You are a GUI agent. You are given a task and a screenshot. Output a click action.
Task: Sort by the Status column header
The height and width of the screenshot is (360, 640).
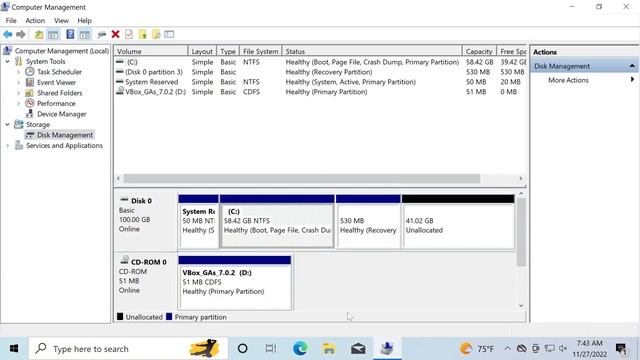pyautogui.click(x=371, y=51)
